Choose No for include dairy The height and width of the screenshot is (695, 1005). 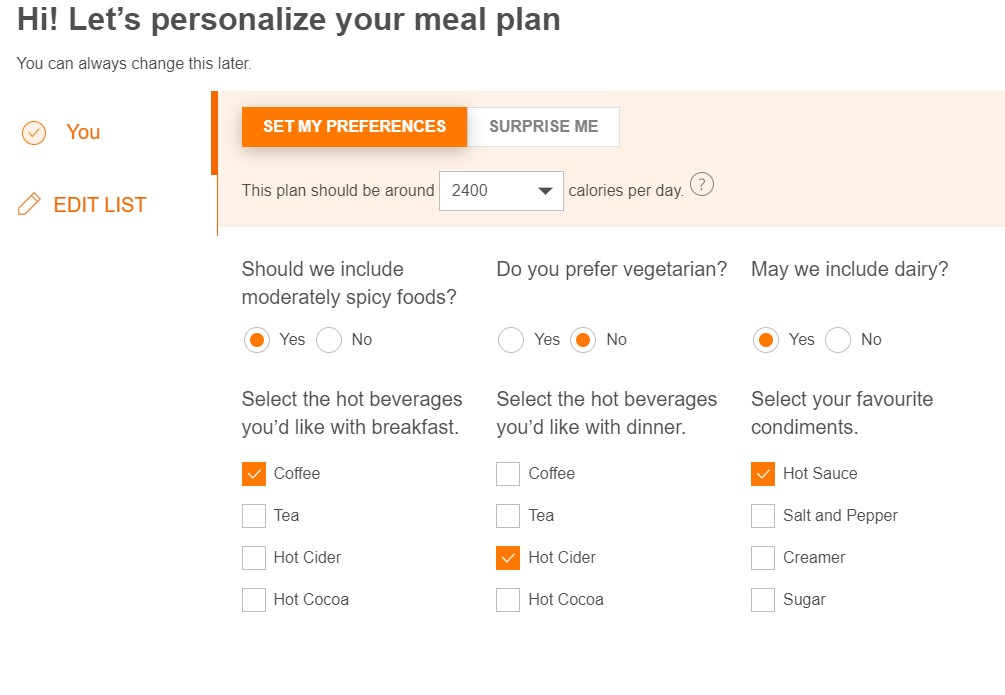838,340
